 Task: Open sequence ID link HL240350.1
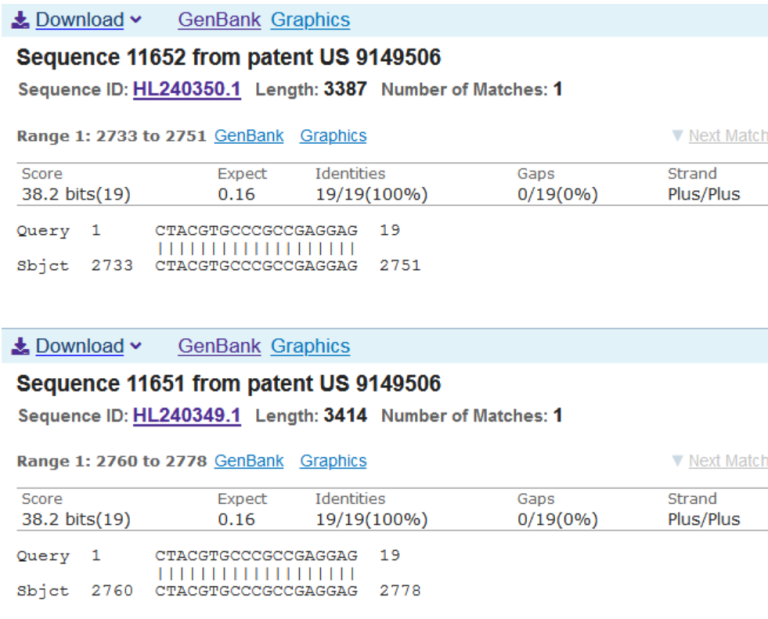coord(187,89)
